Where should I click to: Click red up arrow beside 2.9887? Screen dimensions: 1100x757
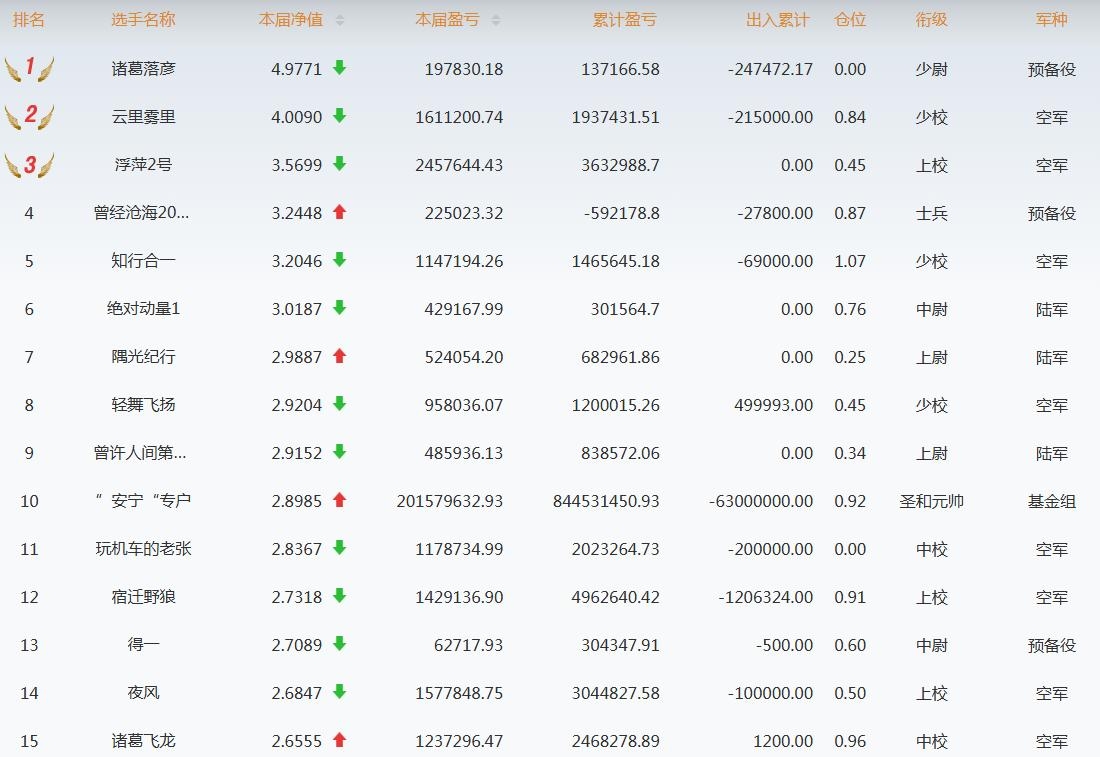[x=339, y=356]
